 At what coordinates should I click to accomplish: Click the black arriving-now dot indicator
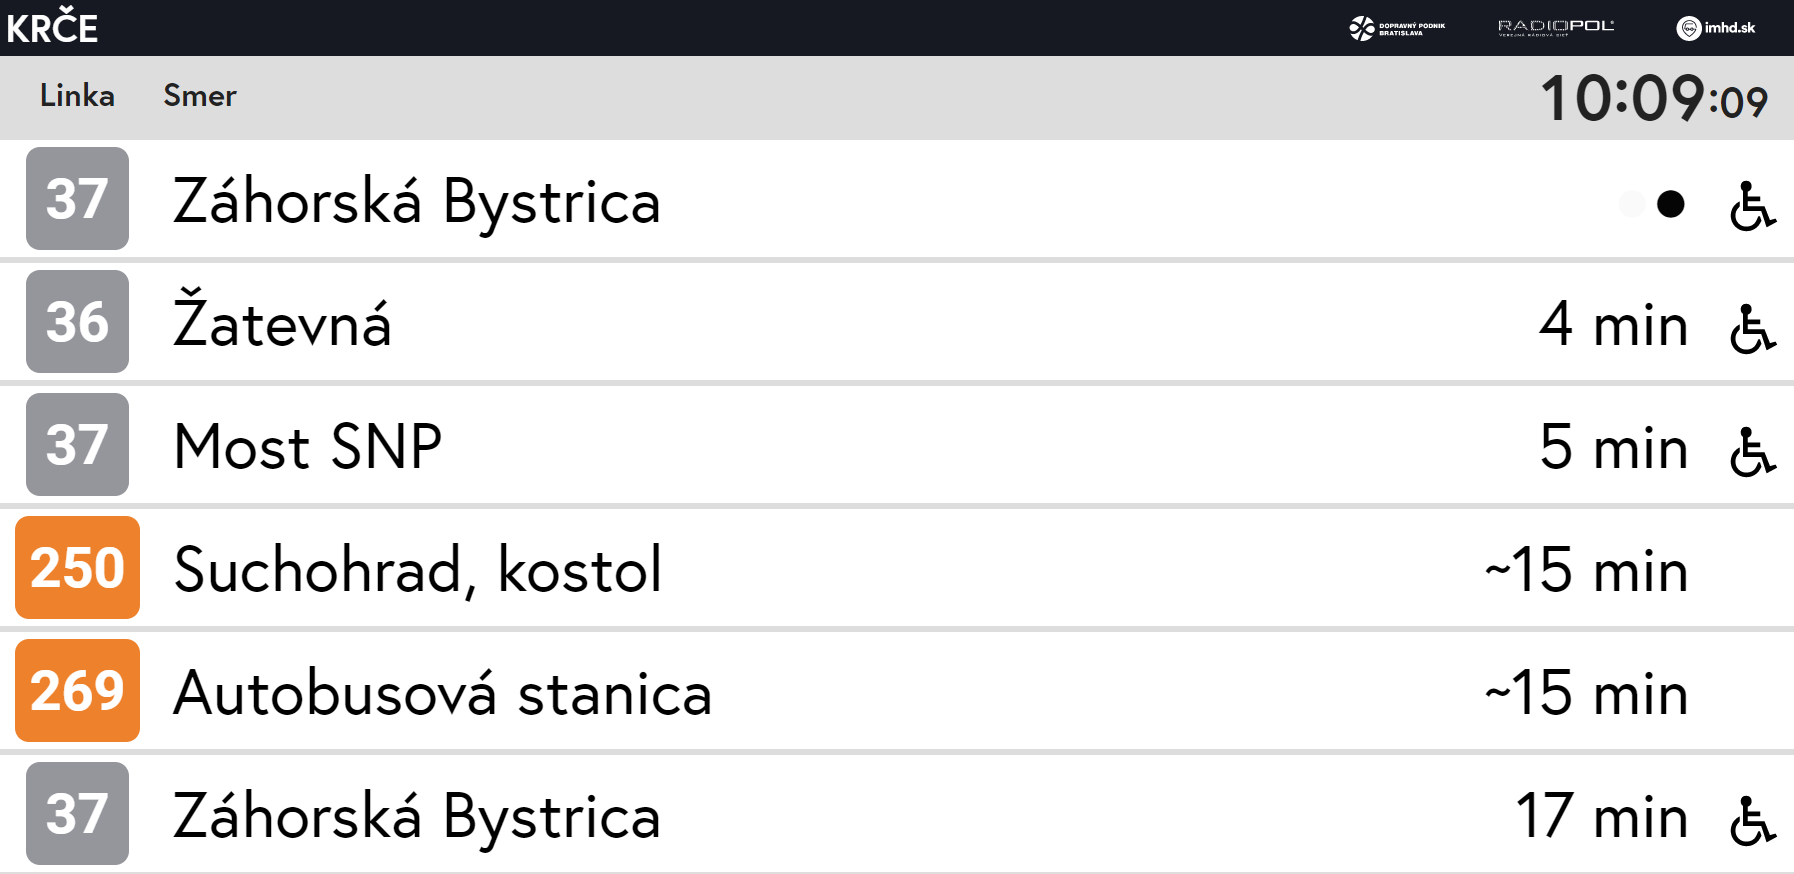1670,204
